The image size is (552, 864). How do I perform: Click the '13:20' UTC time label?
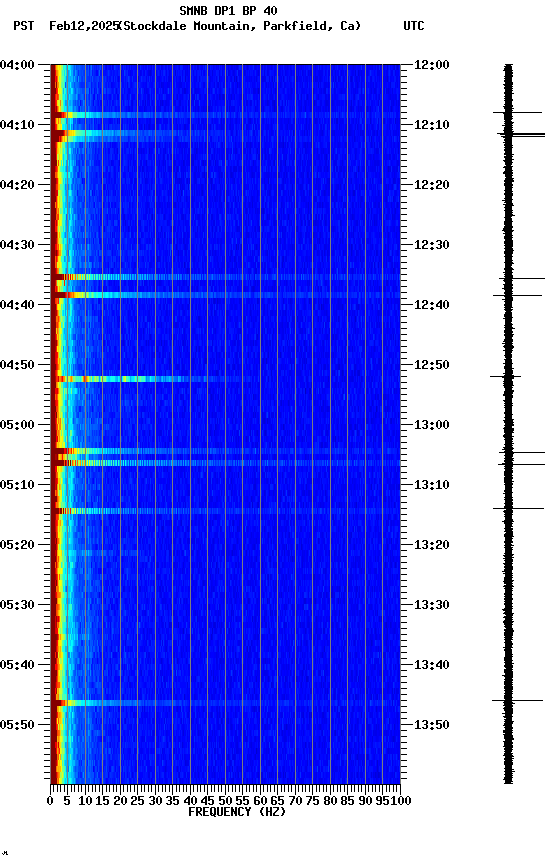[432, 546]
